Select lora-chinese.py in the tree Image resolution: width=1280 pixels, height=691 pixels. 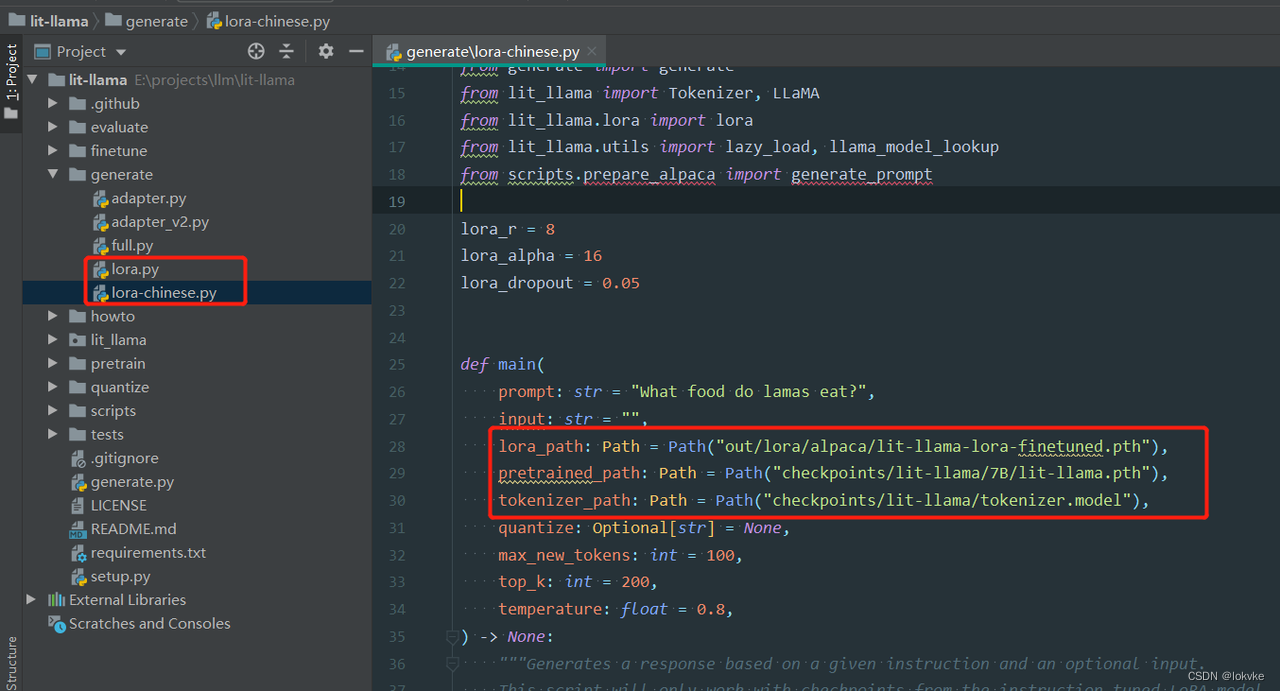tap(164, 293)
